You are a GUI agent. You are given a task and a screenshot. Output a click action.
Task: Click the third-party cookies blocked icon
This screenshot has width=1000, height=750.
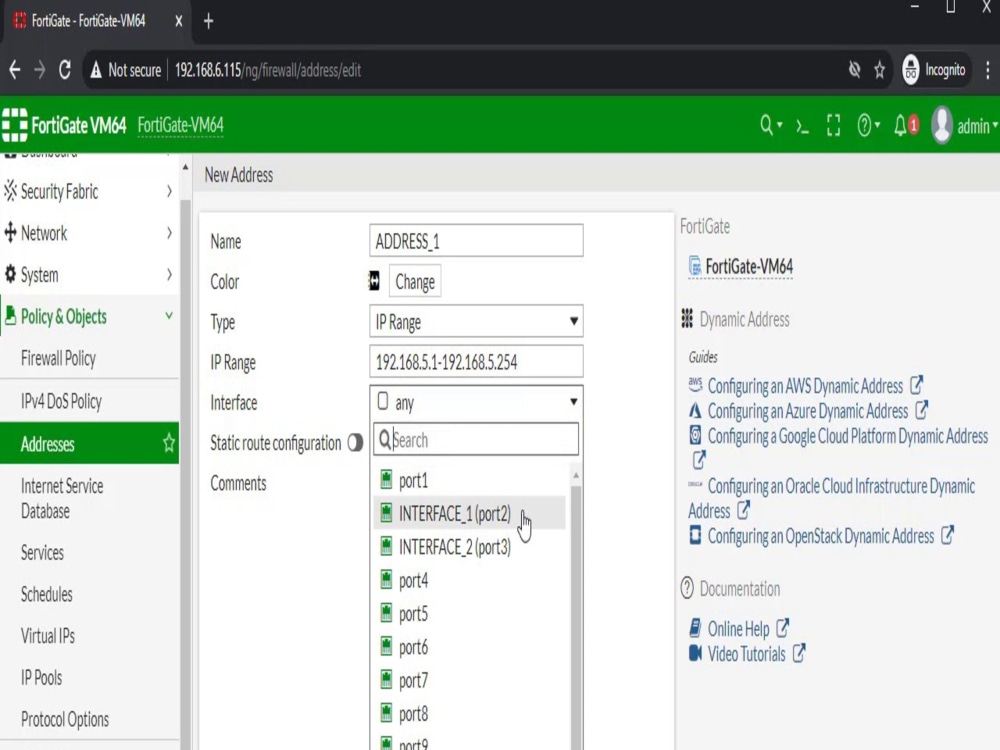pos(855,70)
